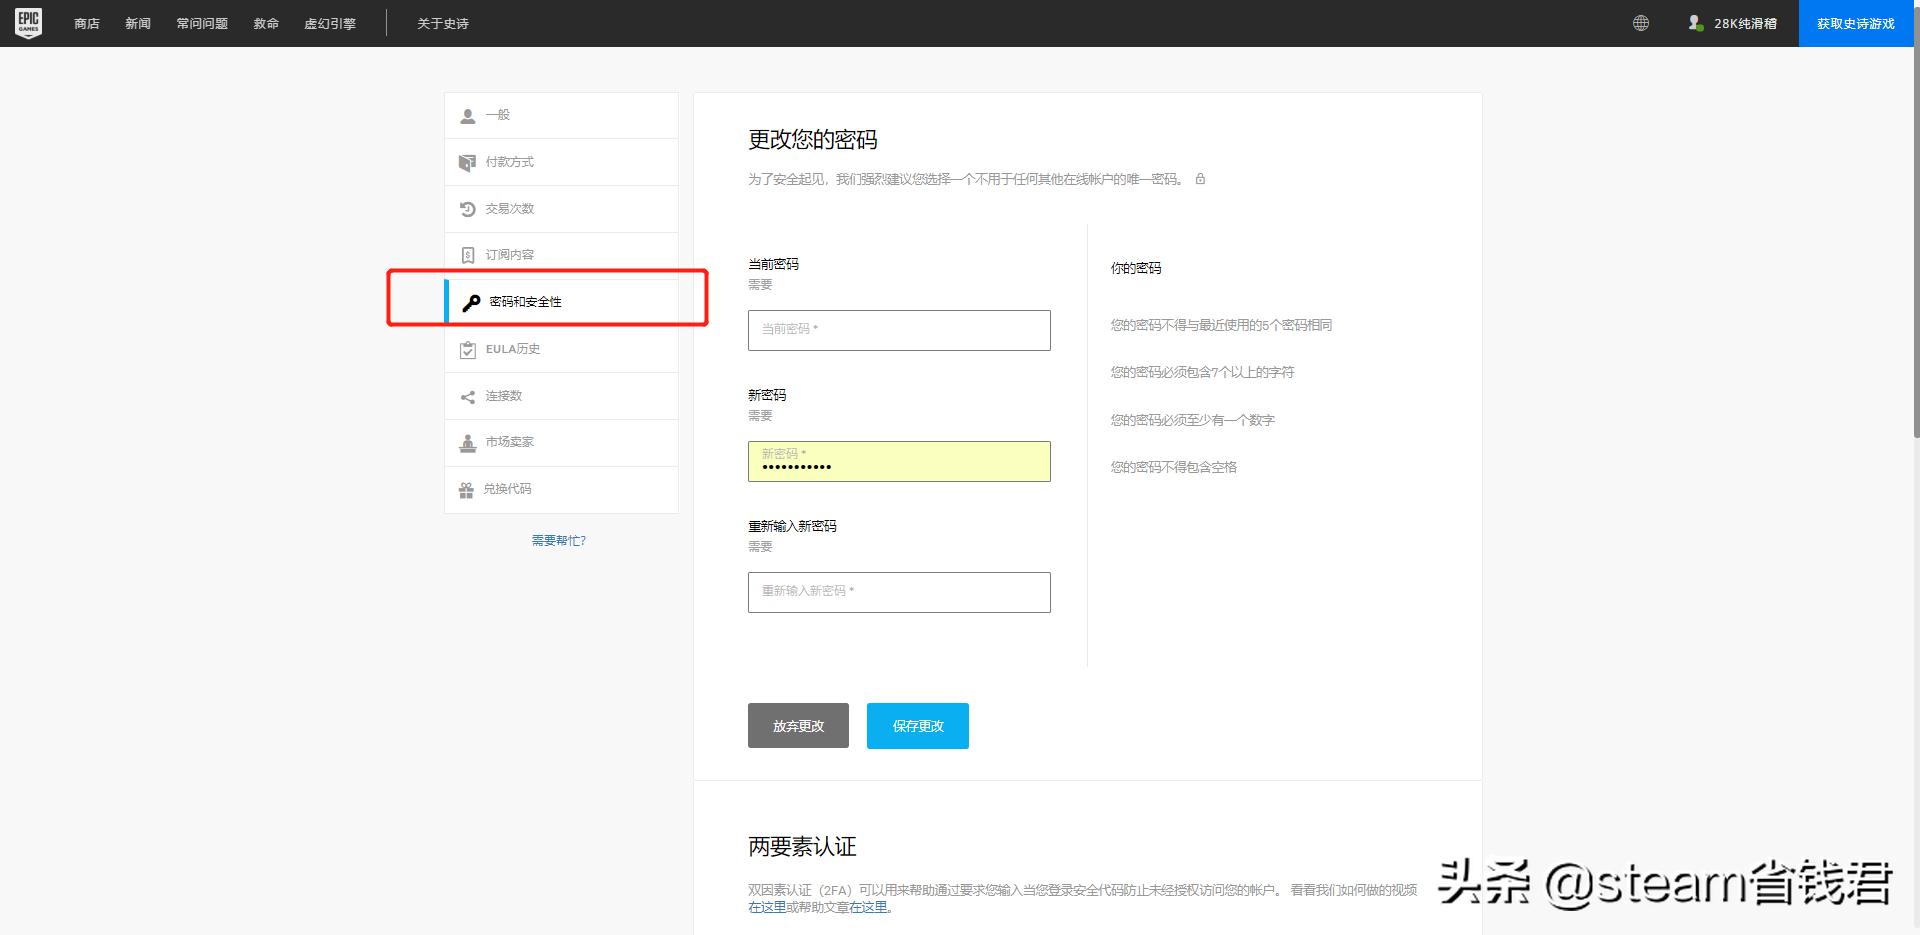
Task: Open the 需要帮忙? help link
Action: pyautogui.click(x=559, y=540)
